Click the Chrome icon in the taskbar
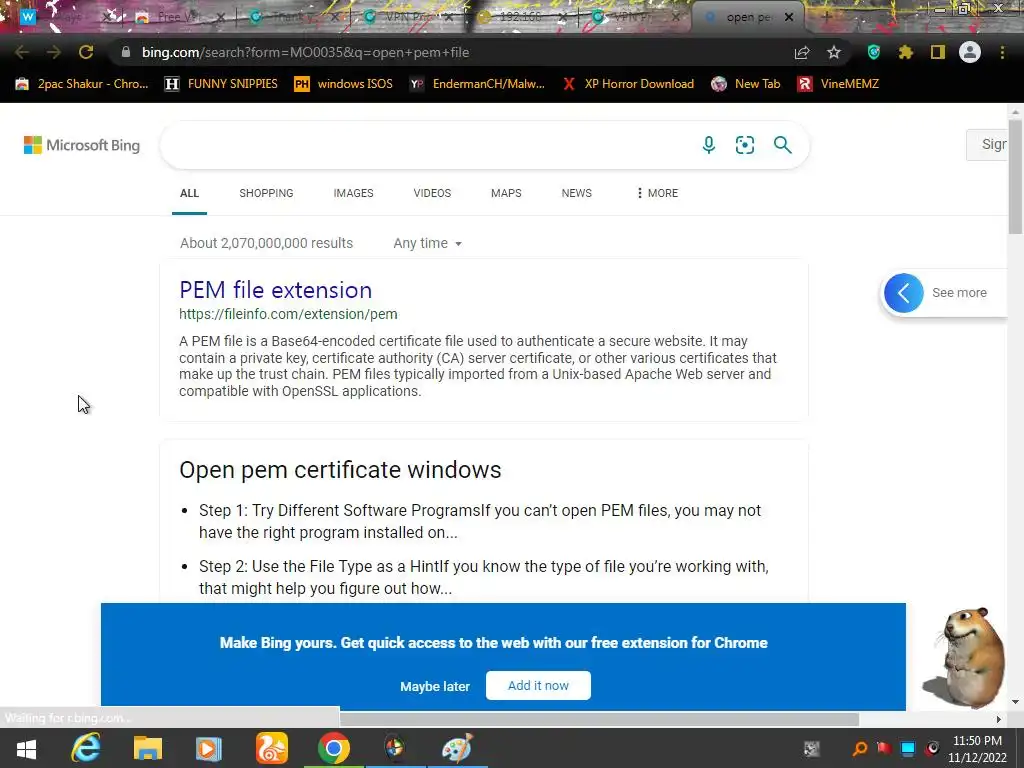Screen dimensions: 1024x768 [333, 748]
